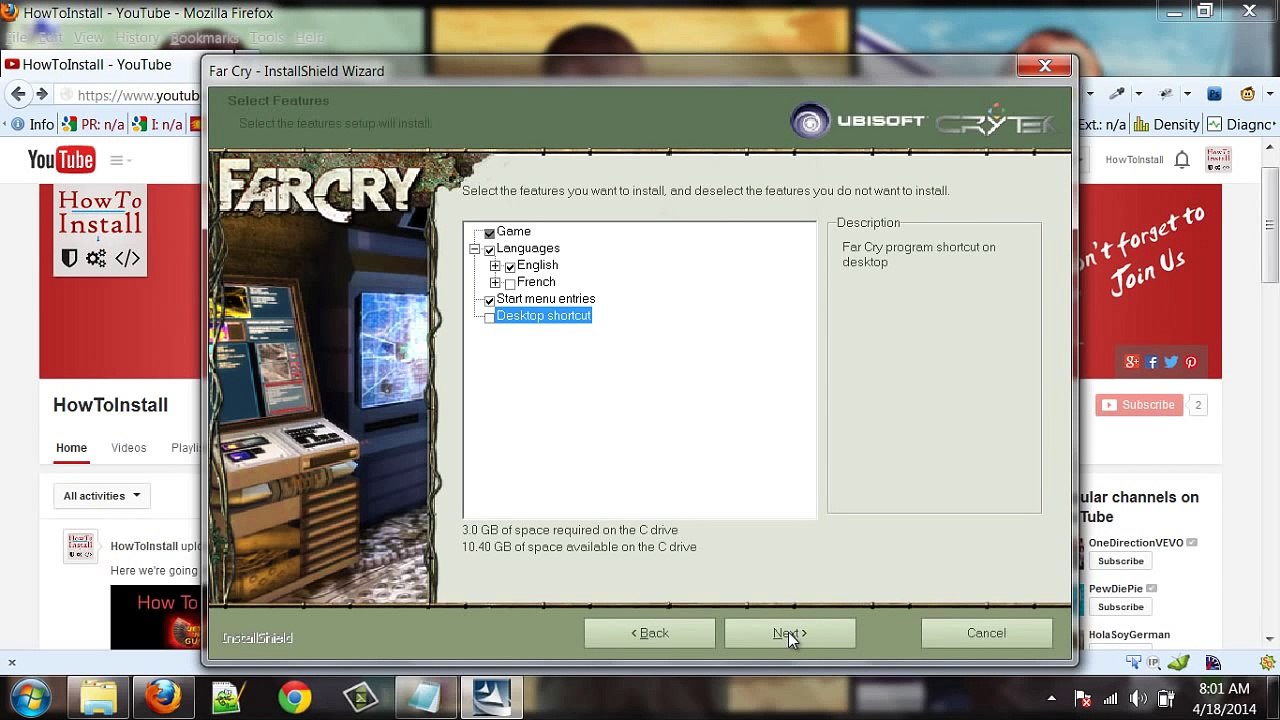Image resolution: width=1280 pixels, height=720 pixels.
Task: Select the English tree label
Action: click(x=538, y=265)
